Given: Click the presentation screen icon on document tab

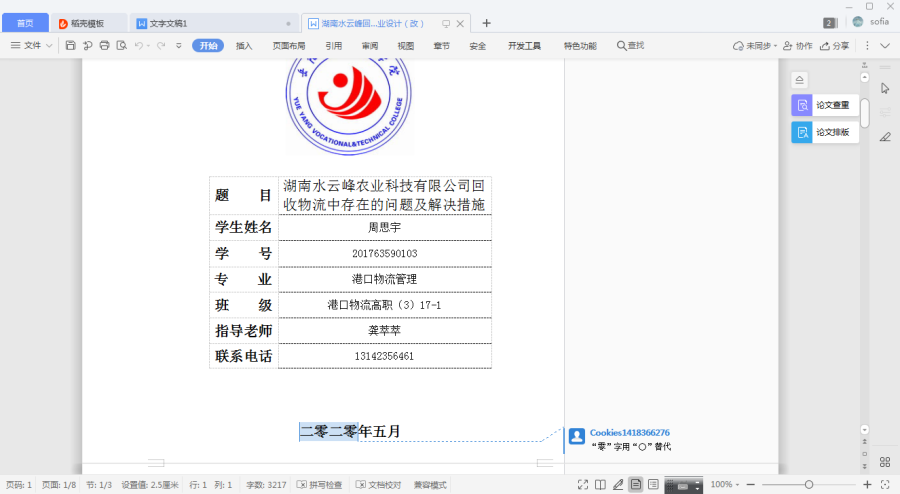Looking at the screenshot, I should 446,24.
